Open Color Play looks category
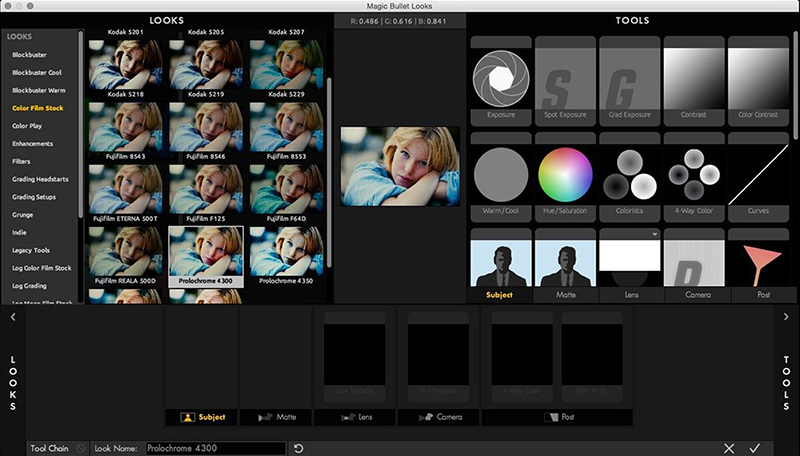This screenshot has width=800, height=456. 27,126
